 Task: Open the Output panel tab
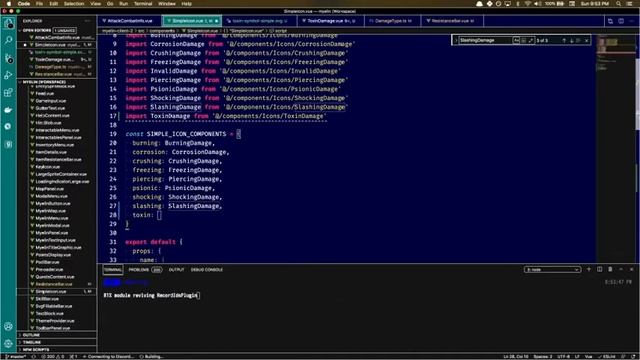pyautogui.click(x=176, y=269)
